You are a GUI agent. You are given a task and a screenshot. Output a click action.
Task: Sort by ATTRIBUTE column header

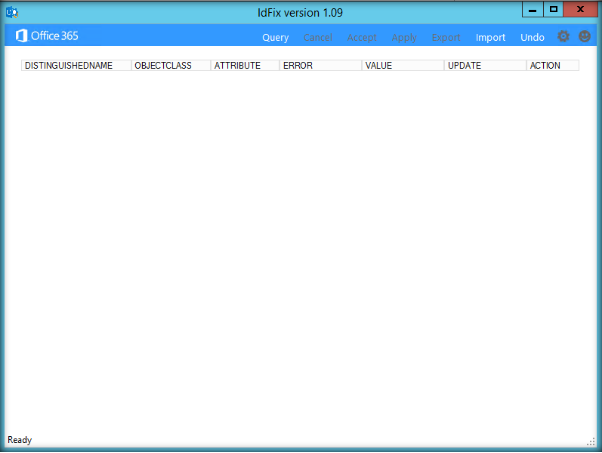(245, 66)
